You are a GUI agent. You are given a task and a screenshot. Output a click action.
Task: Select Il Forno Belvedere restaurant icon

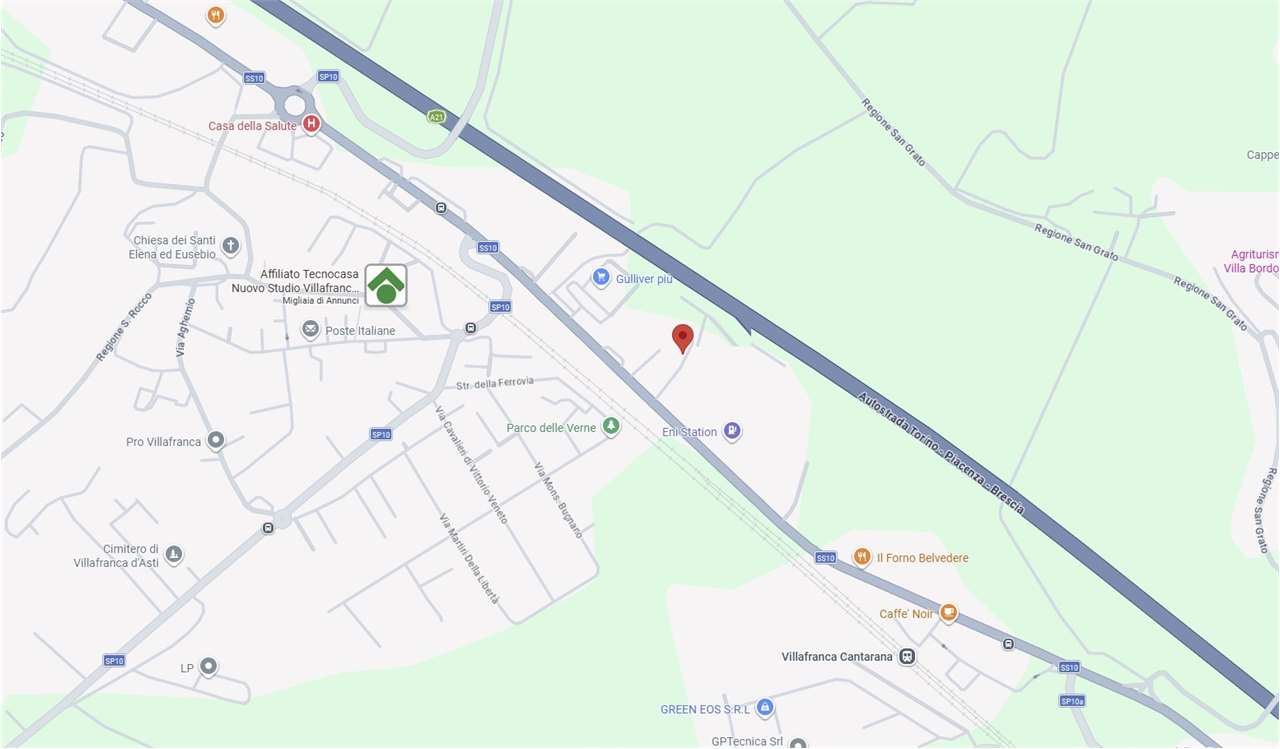[862, 557]
